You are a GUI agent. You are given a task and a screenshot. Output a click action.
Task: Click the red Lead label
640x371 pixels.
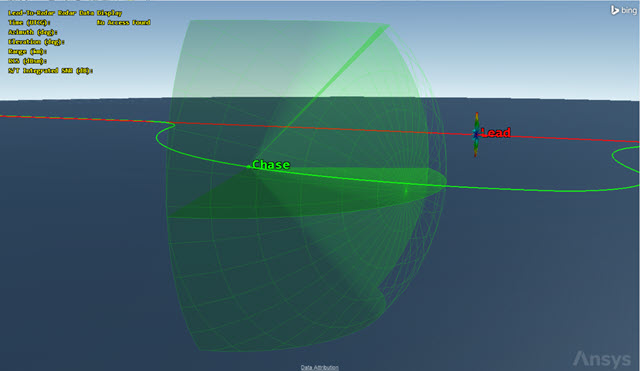tap(496, 133)
